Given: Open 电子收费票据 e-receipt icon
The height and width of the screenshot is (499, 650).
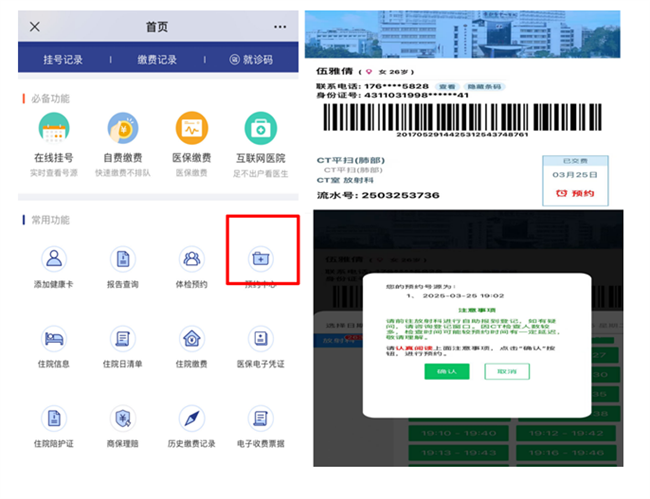Looking at the screenshot, I should 260,418.
